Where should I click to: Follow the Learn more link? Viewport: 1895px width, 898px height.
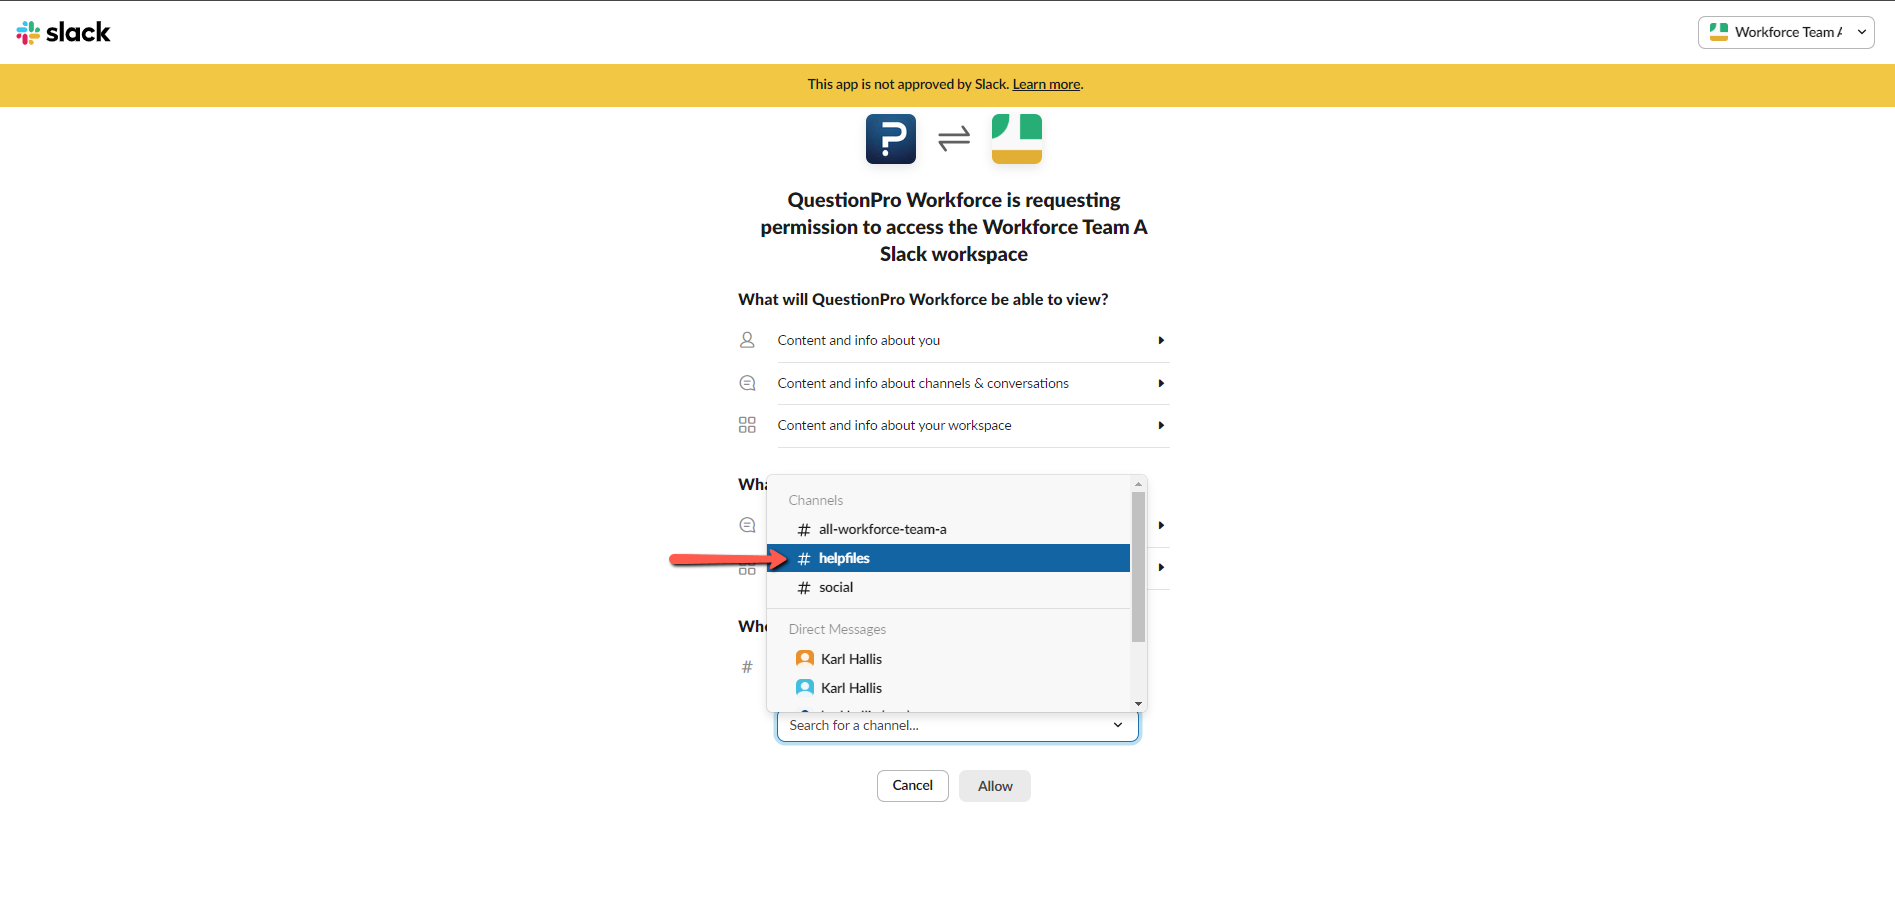tap(1046, 84)
